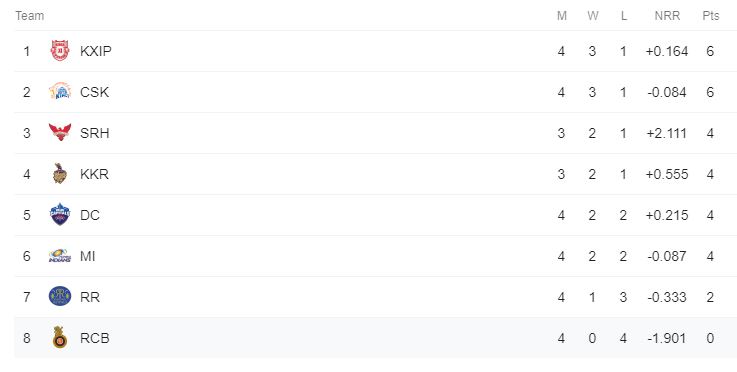Click the CSK team logo
737x372 pixels.
point(60,92)
